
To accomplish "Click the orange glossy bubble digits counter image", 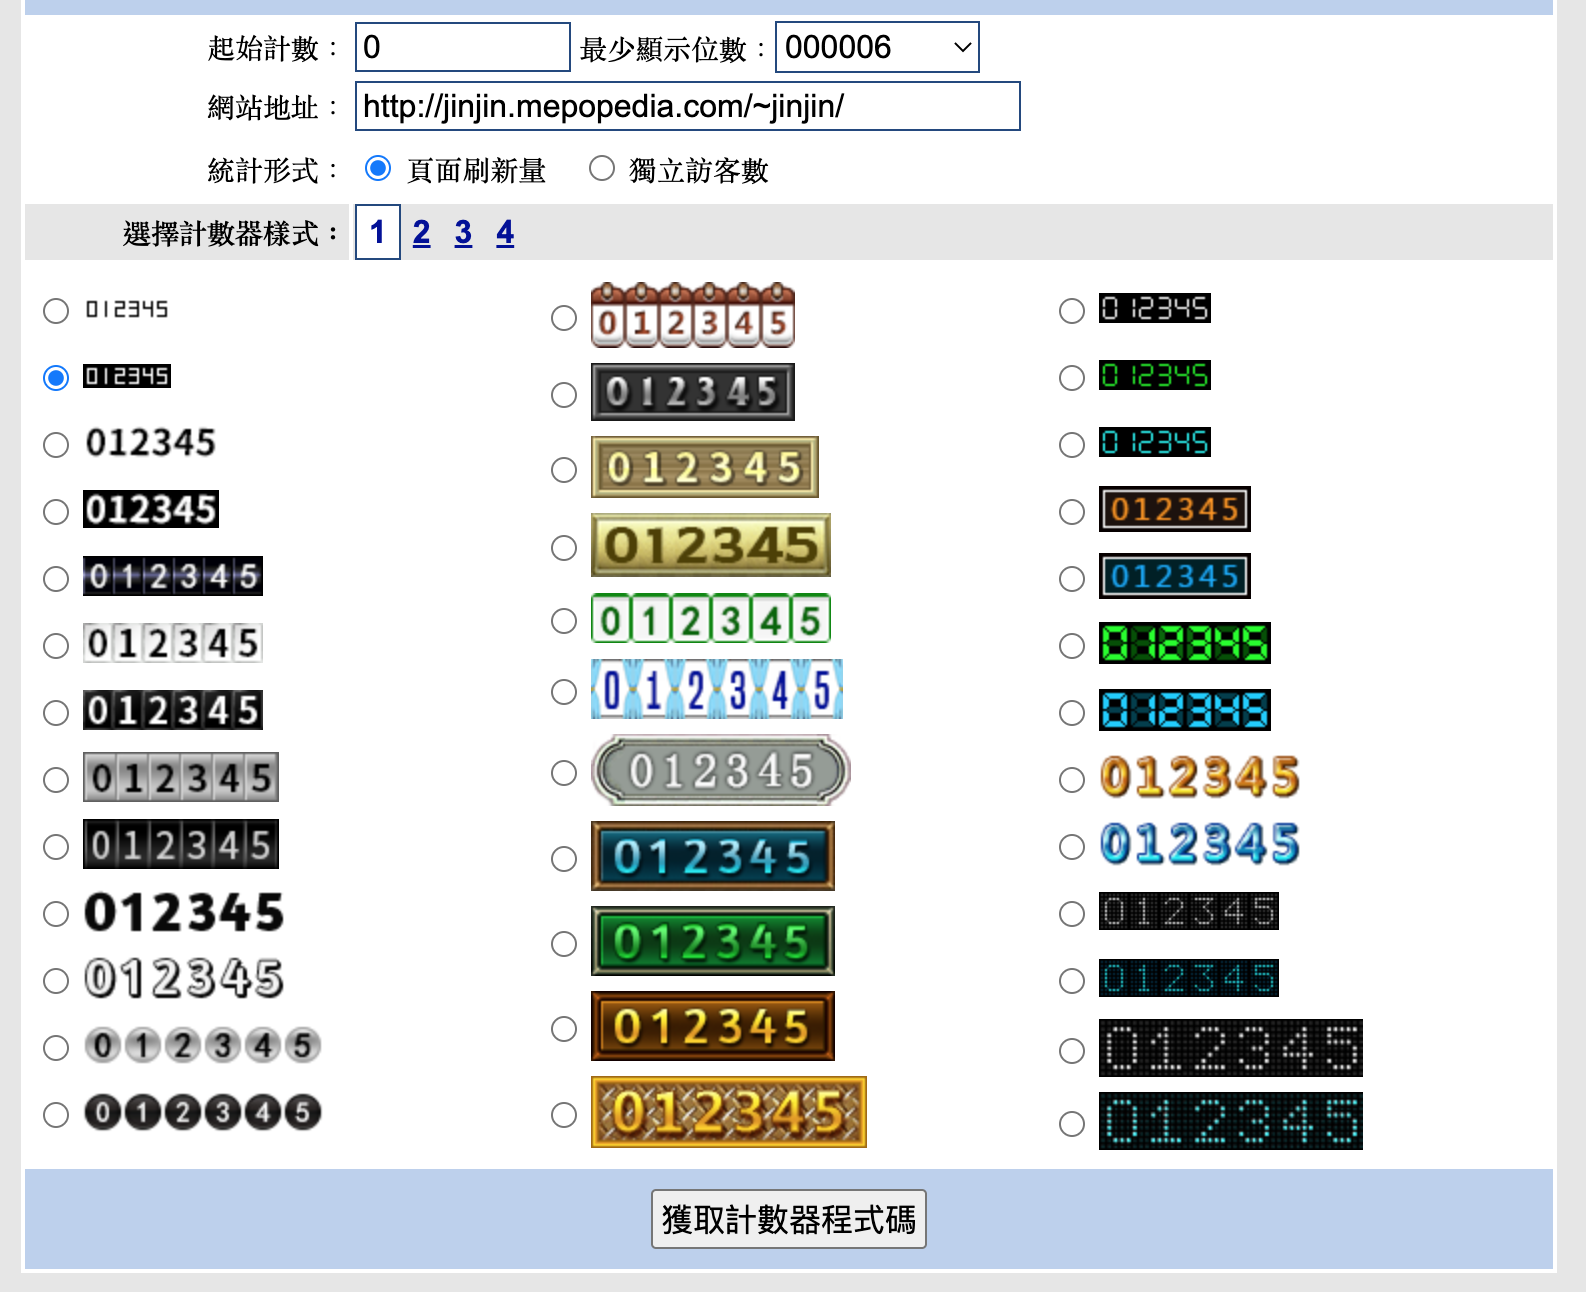I will 1199,777.
